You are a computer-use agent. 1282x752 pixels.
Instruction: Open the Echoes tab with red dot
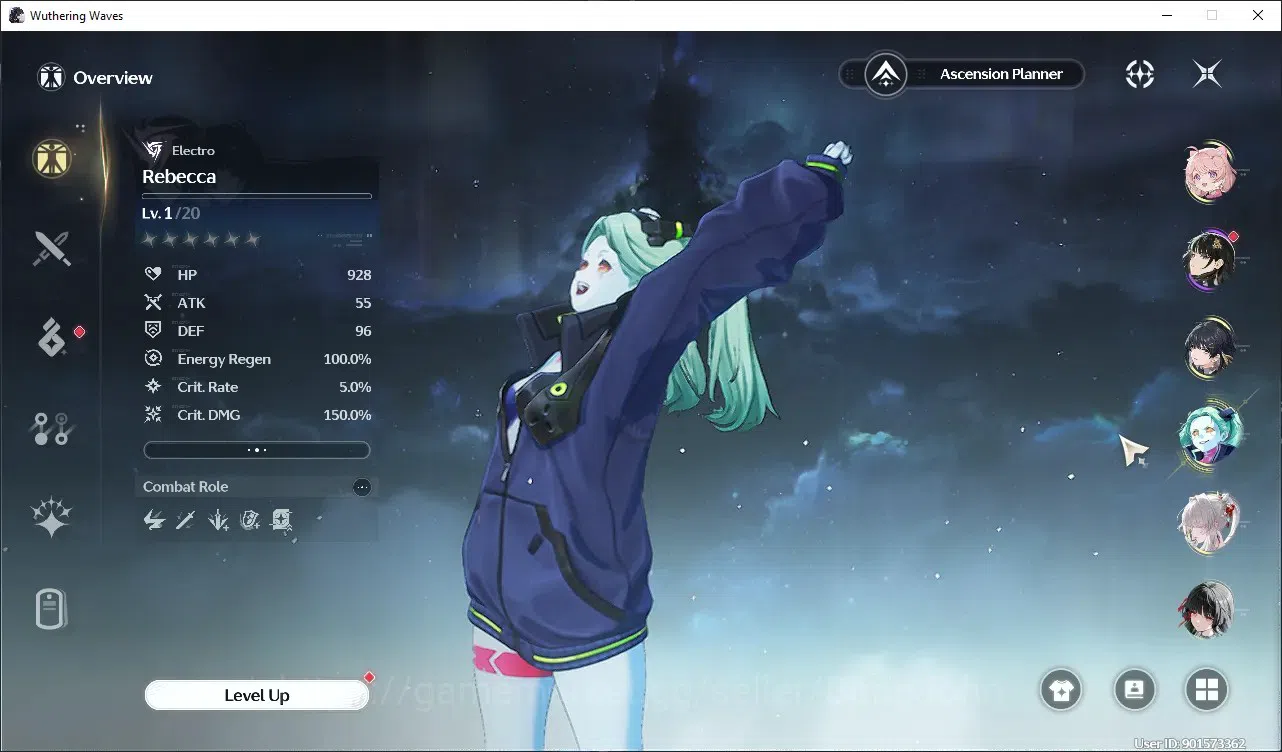pos(51,338)
